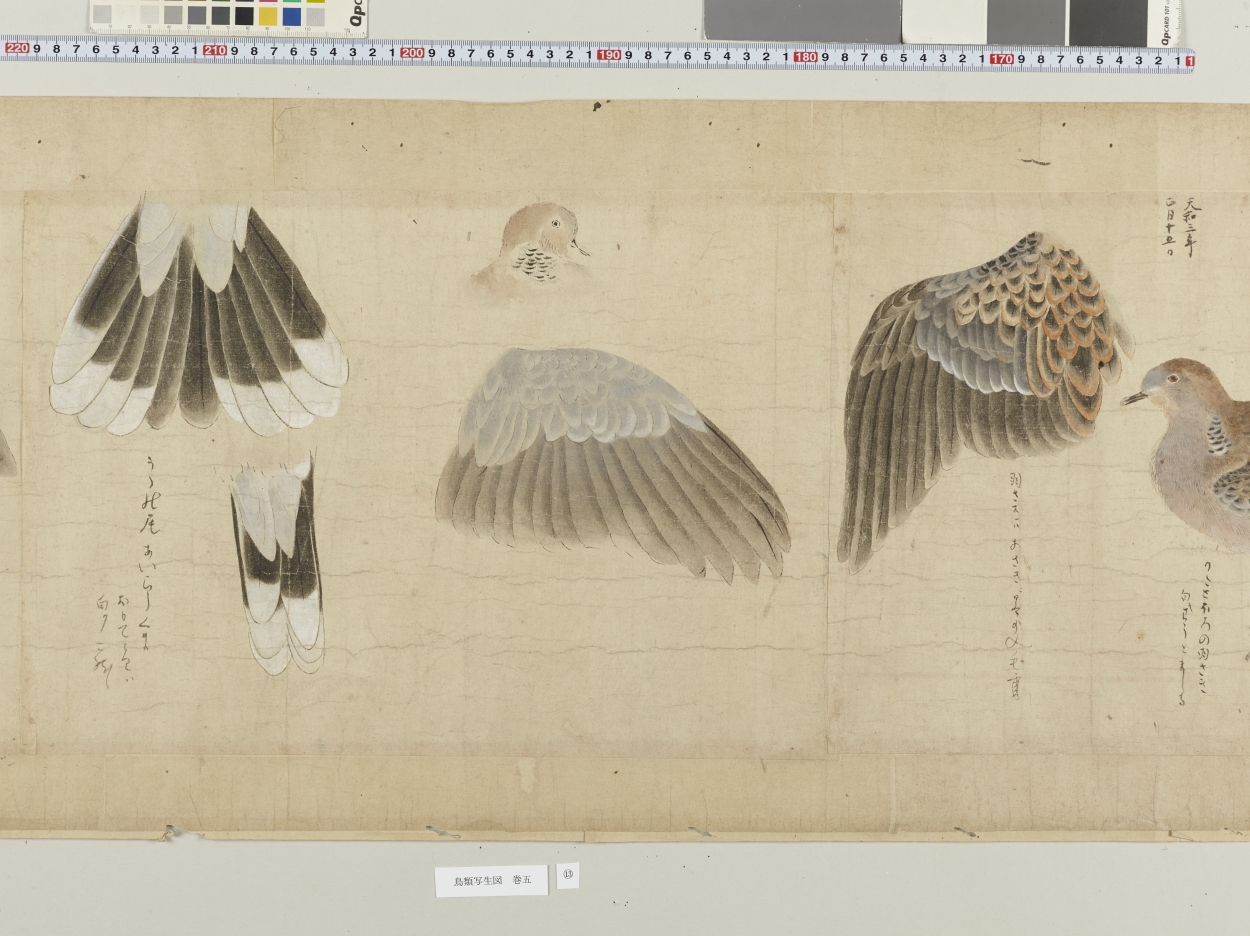The width and height of the screenshot is (1250, 936).
Task: Select the white panel of the gray card
Action: tap(944, 21)
